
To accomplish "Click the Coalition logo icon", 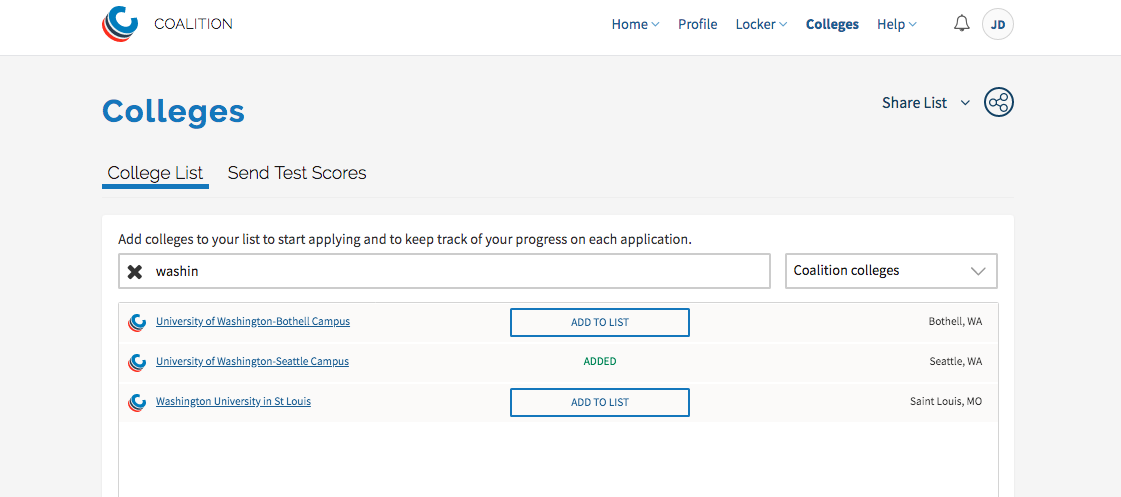I will point(119,24).
